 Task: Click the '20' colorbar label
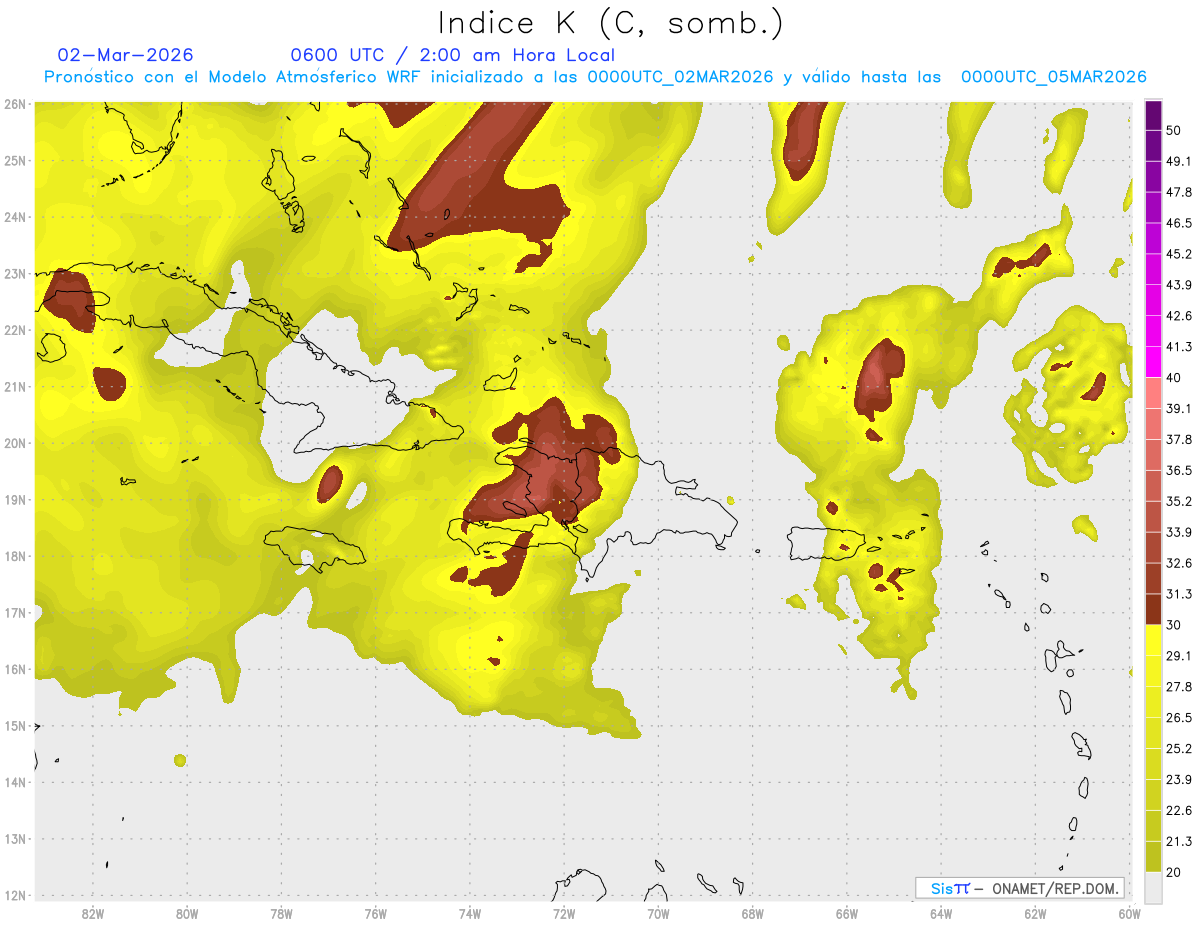pos(1174,872)
